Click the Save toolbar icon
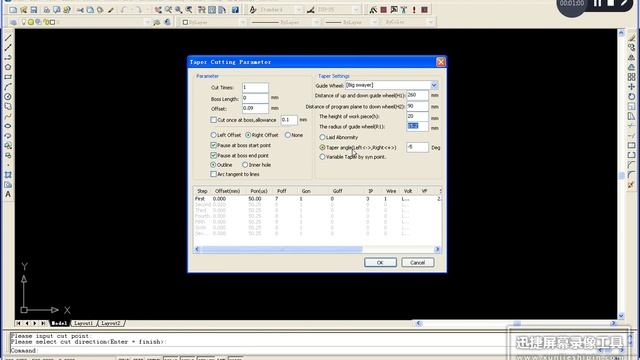Image resolution: width=640 pixels, height=360 pixels. point(33,10)
